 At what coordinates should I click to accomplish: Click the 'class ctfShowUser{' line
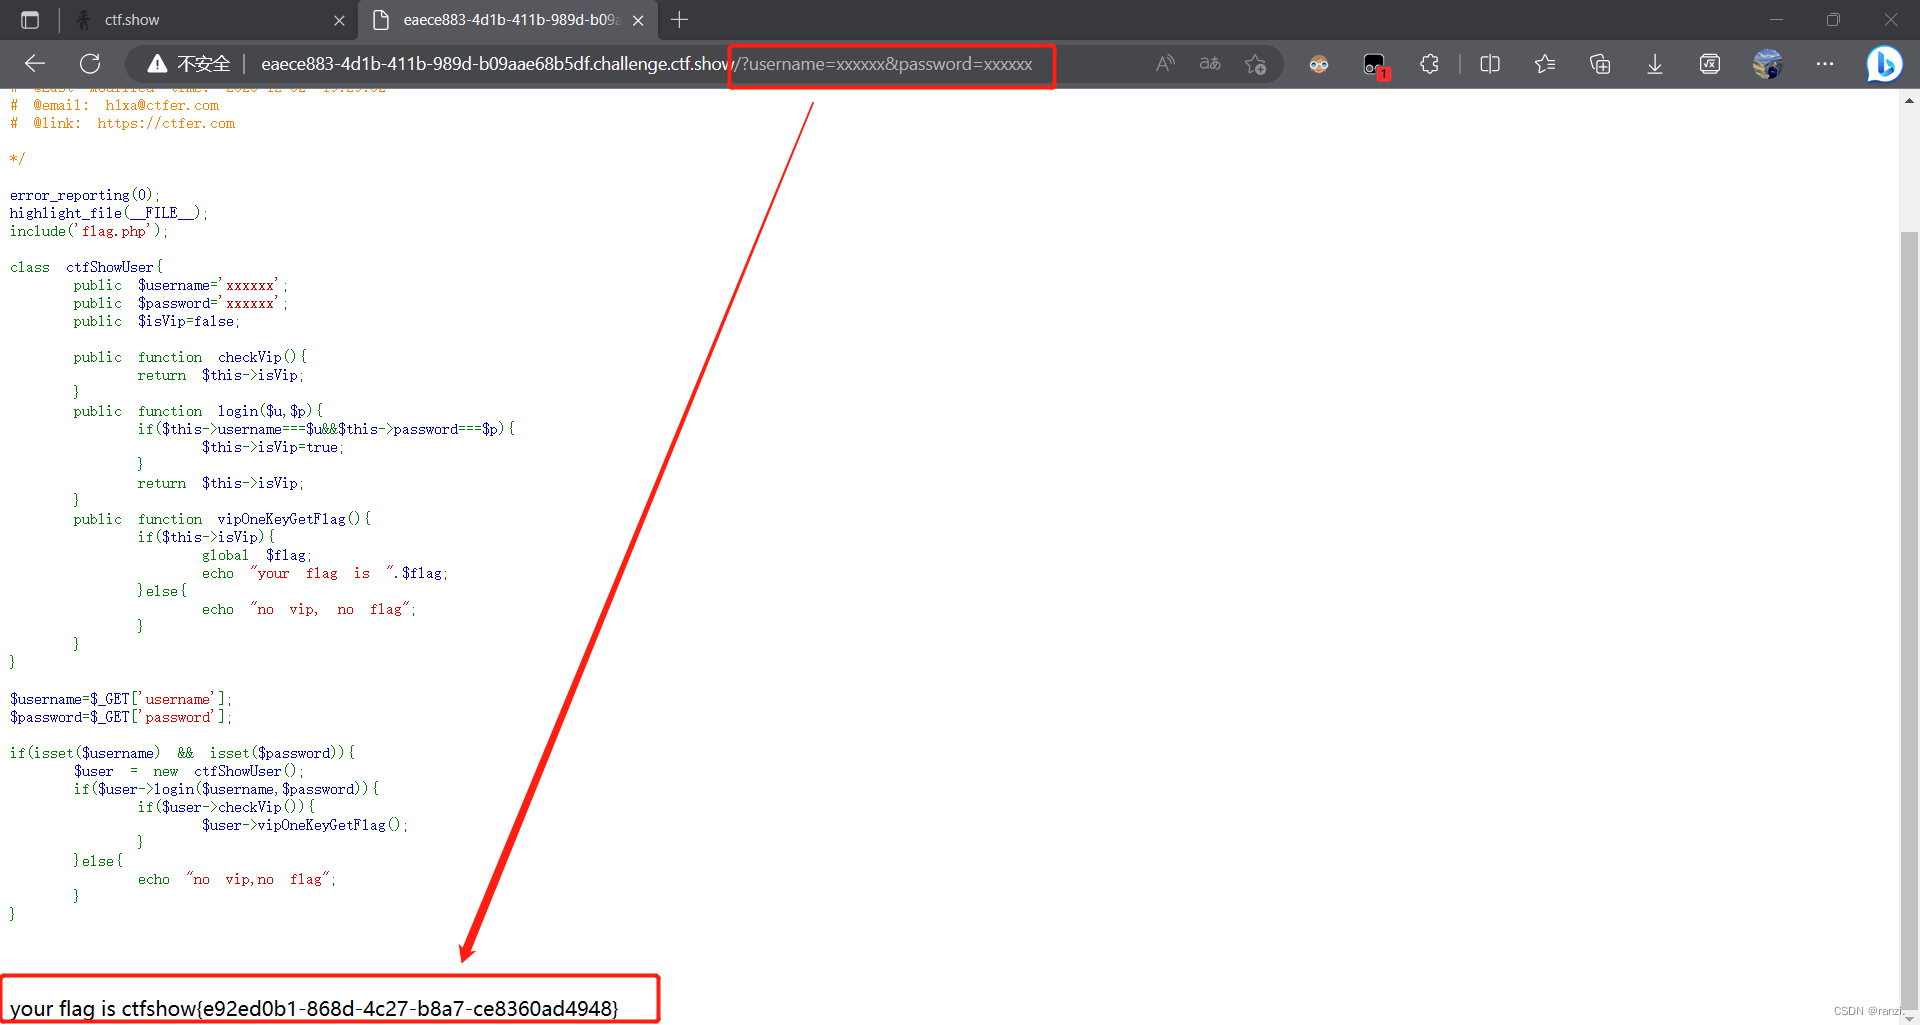pos(86,267)
